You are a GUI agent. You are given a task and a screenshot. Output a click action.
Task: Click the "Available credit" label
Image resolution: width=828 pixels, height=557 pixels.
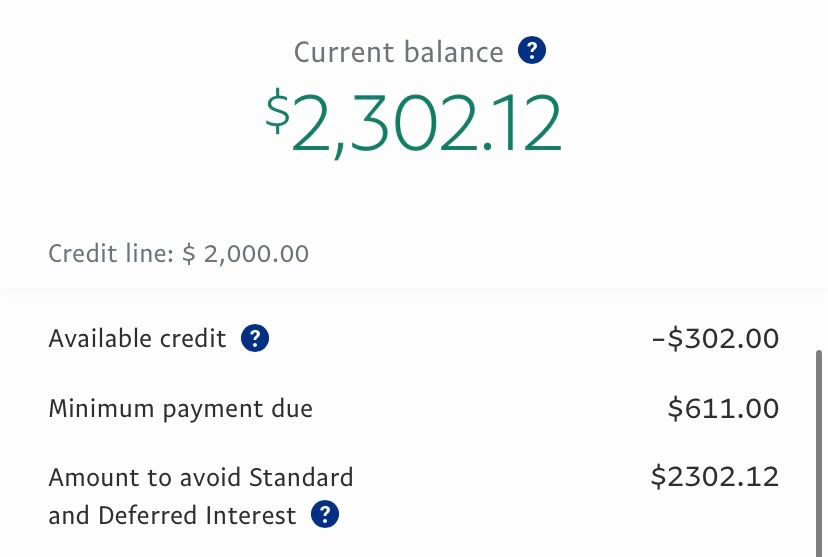(x=137, y=339)
